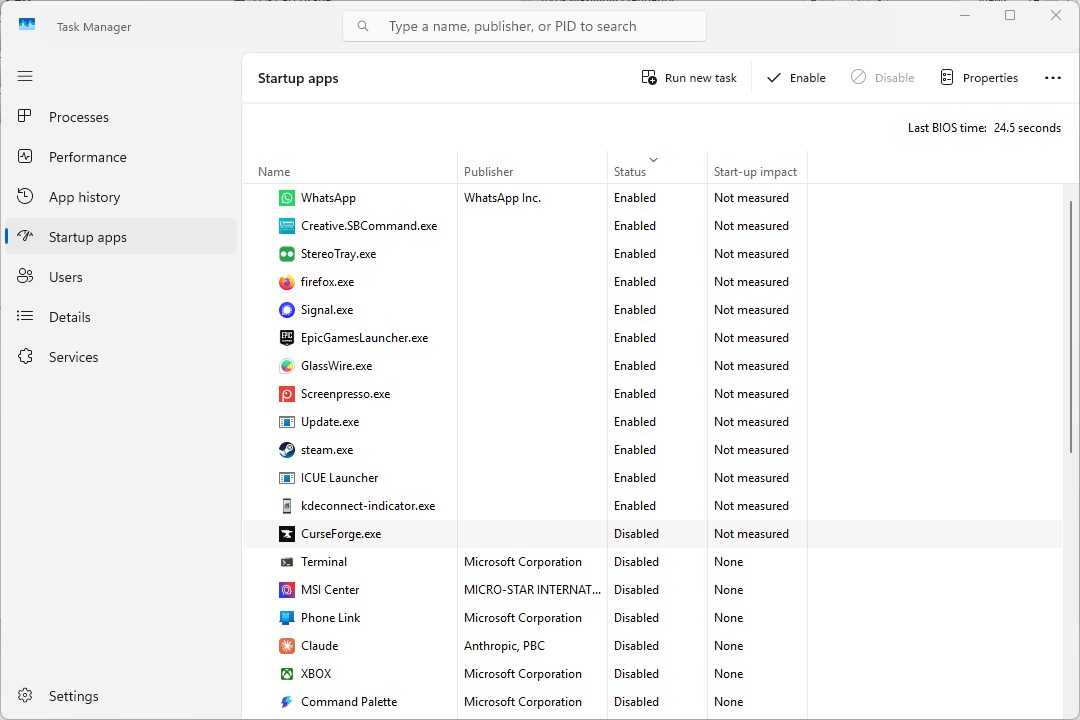Screen dimensions: 1080x720
Task: Click the Command Palette icon
Action: point(287,702)
